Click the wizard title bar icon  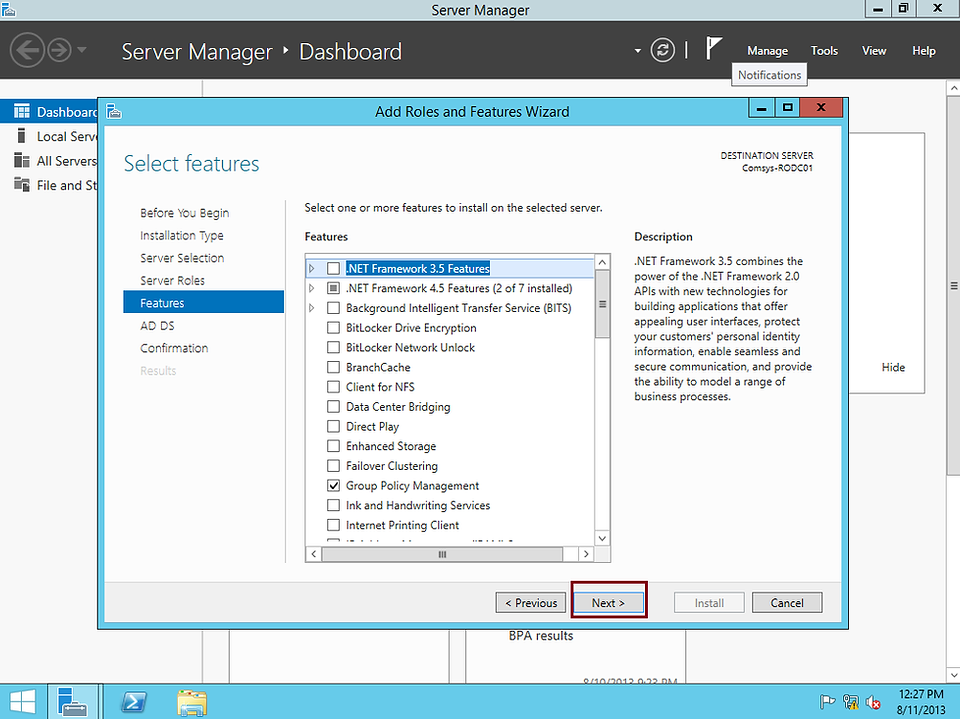pyautogui.click(x=114, y=111)
